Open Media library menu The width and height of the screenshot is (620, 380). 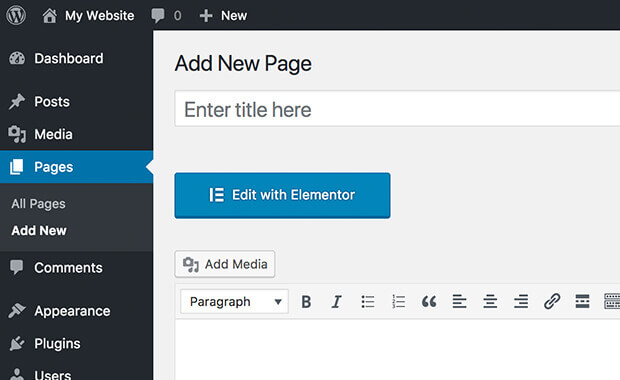tap(76, 134)
